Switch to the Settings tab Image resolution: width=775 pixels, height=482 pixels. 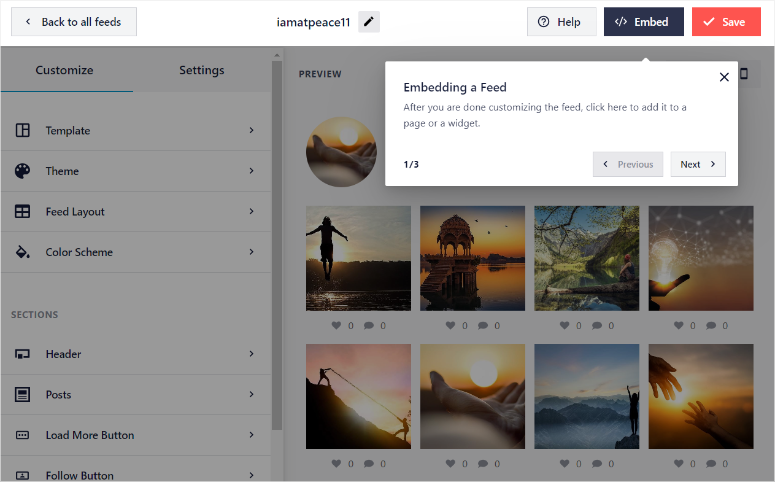[x=201, y=70]
